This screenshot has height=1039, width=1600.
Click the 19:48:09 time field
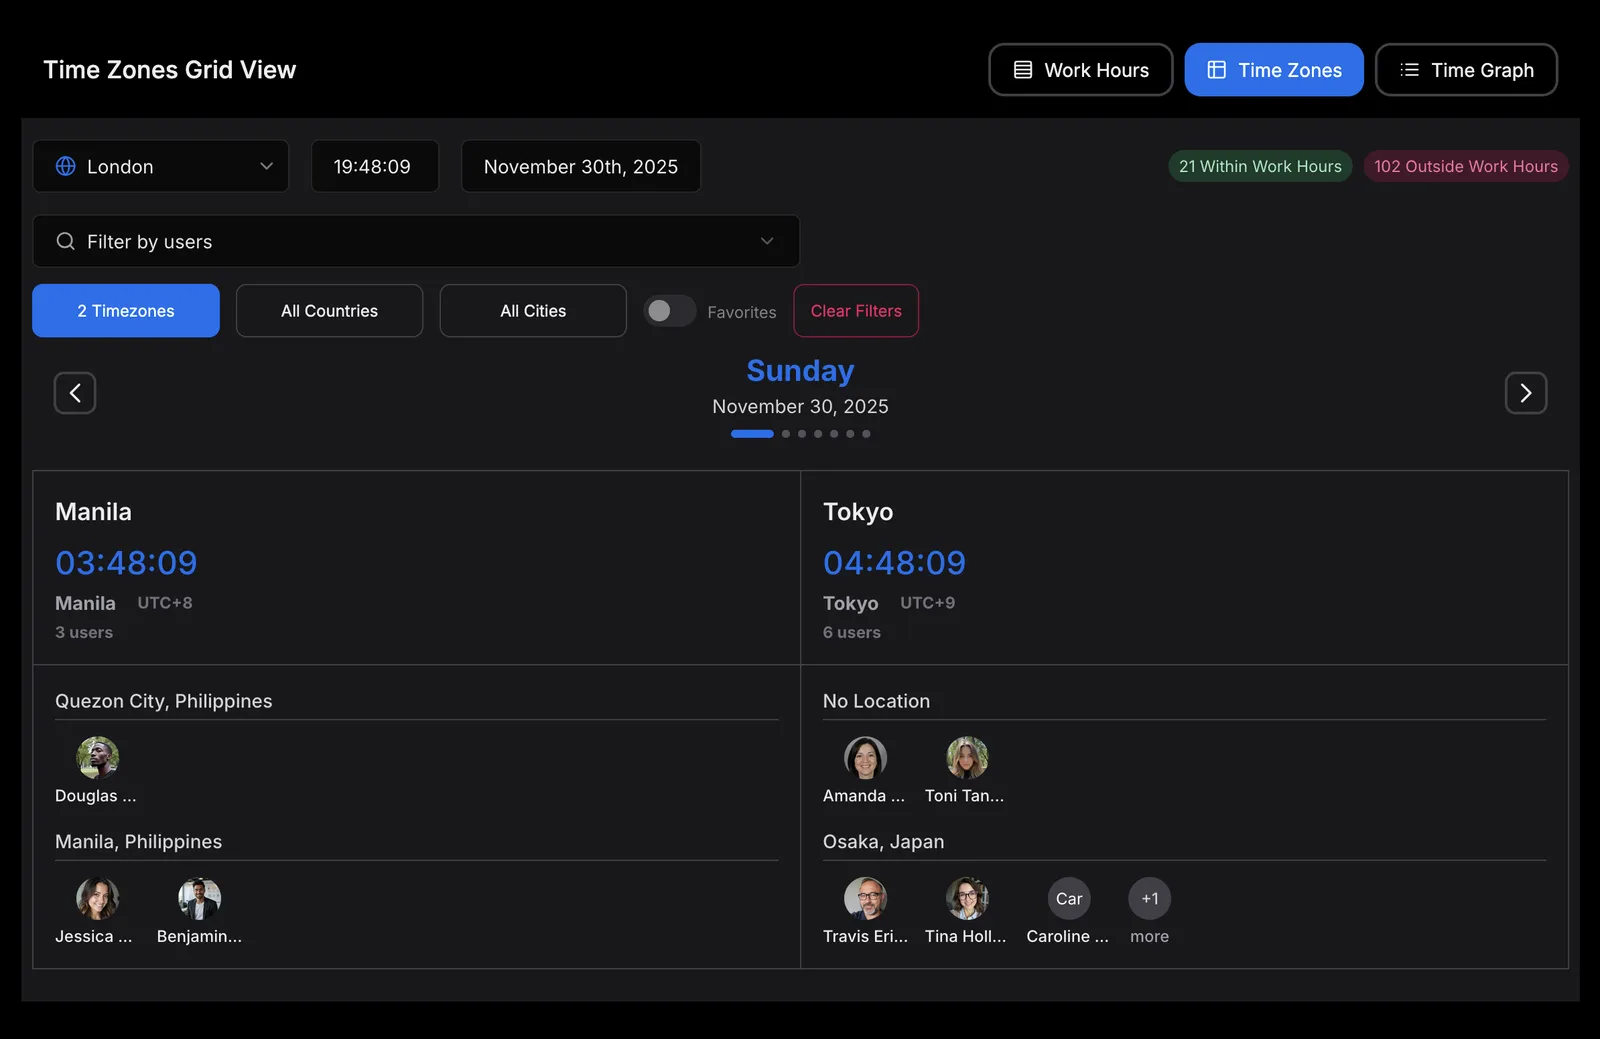pyautogui.click(x=375, y=166)
